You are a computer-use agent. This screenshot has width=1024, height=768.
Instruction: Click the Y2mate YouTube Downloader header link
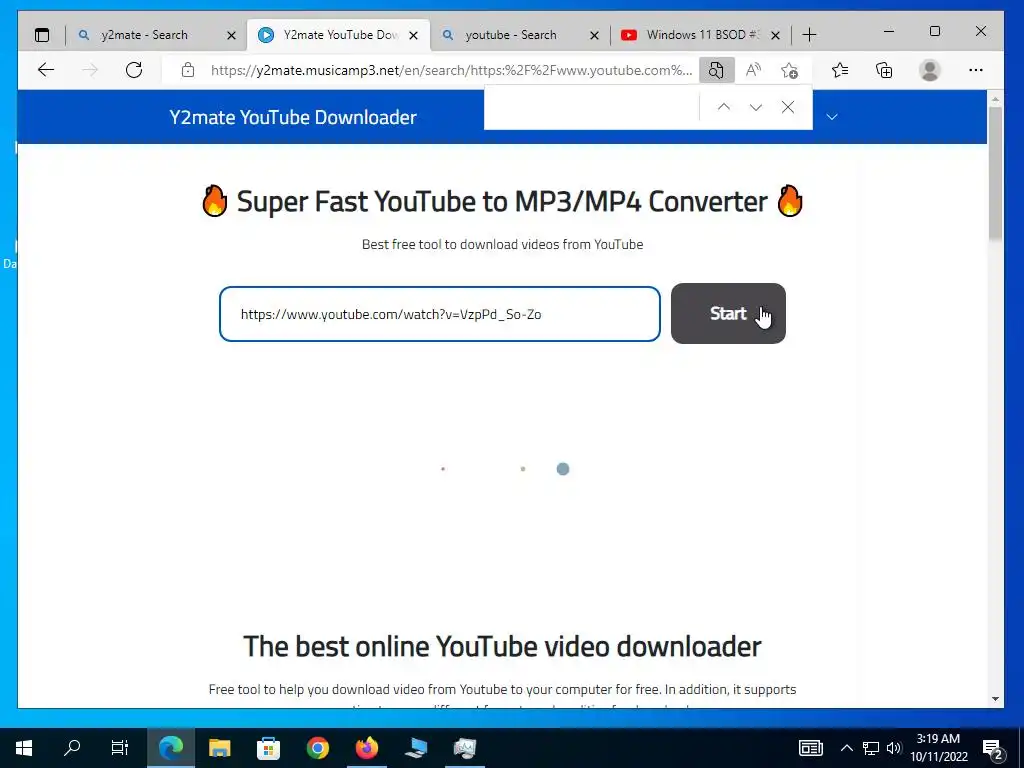click(x=293, y=117)
